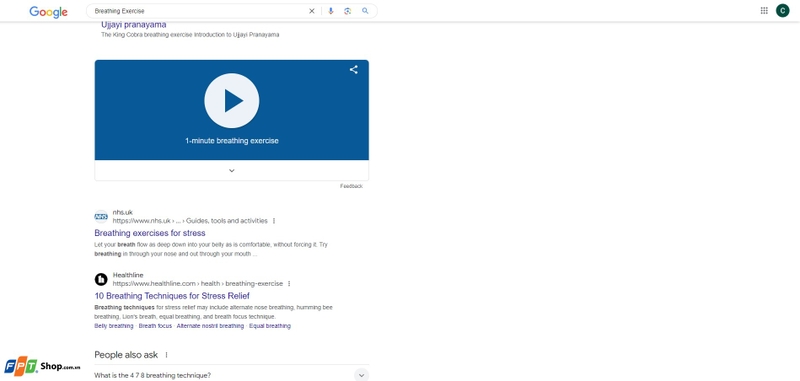
Task: Send Feedback on breathing exercise card
Action: [x=351, y=186]
